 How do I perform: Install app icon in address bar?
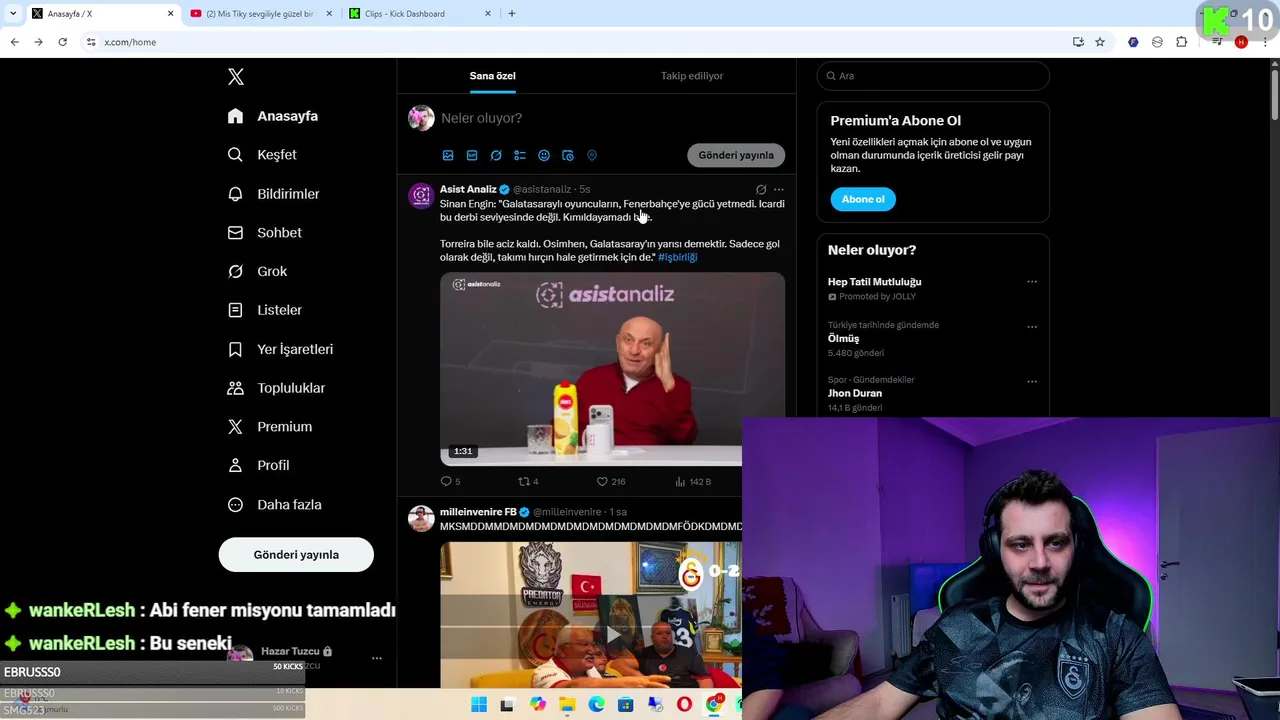point(1078,42)
